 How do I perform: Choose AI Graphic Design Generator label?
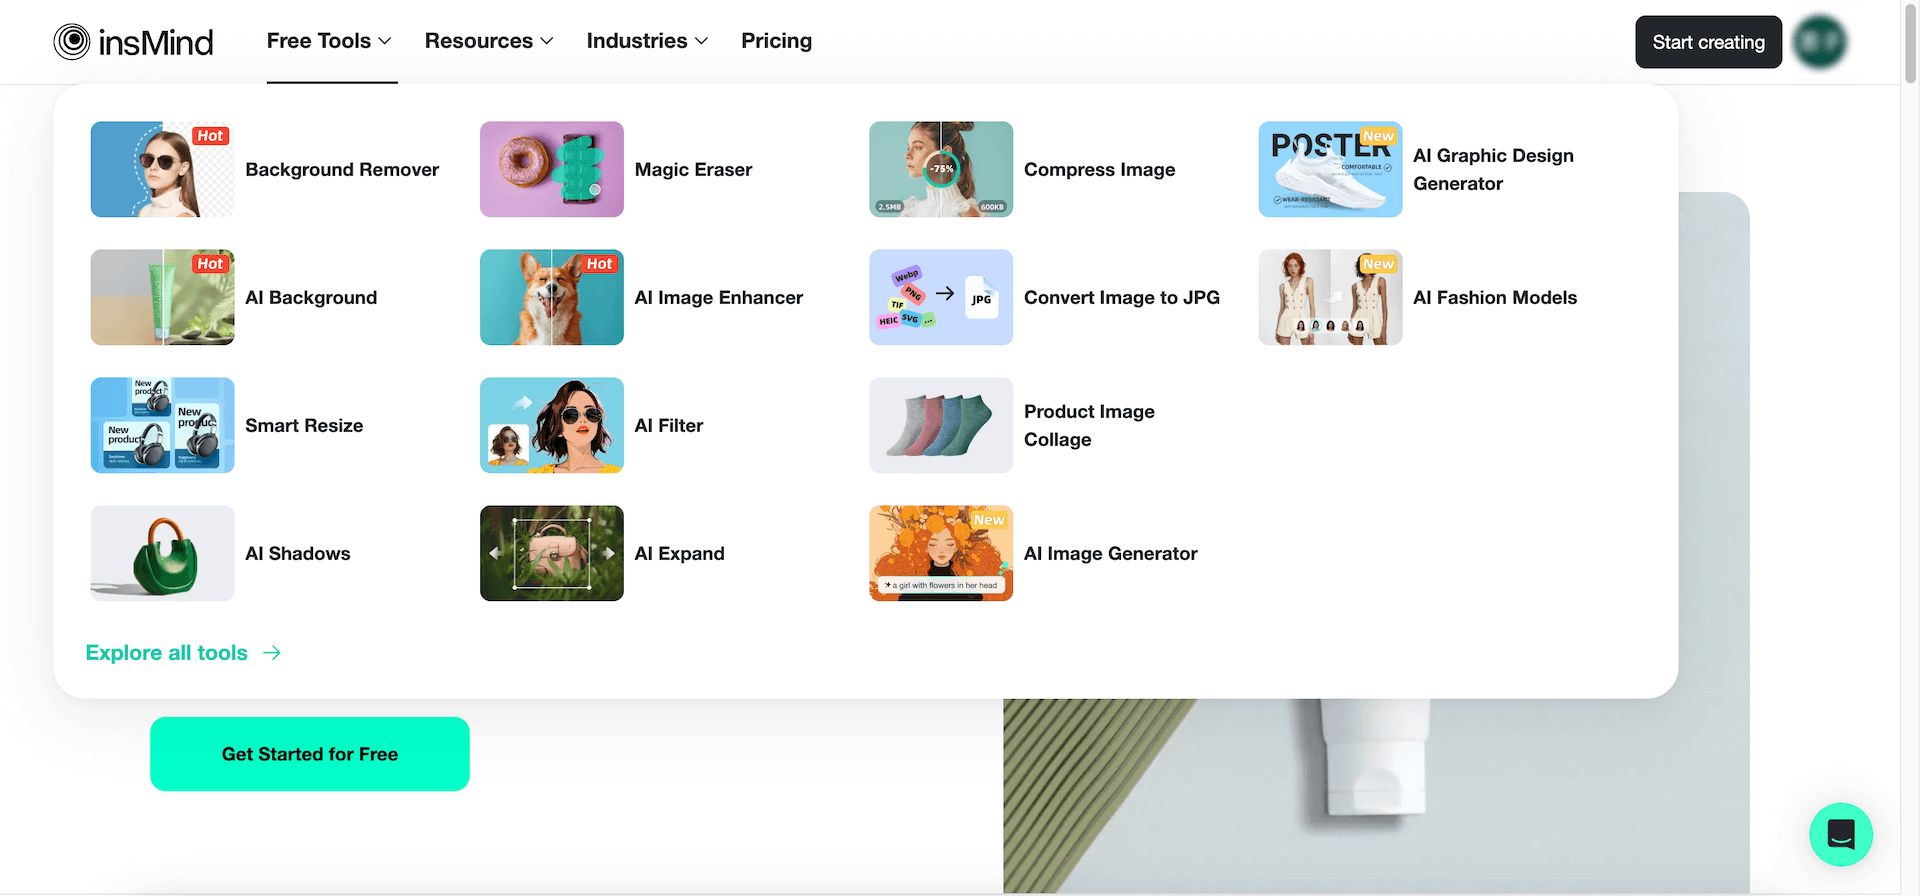click(1493, 170)
